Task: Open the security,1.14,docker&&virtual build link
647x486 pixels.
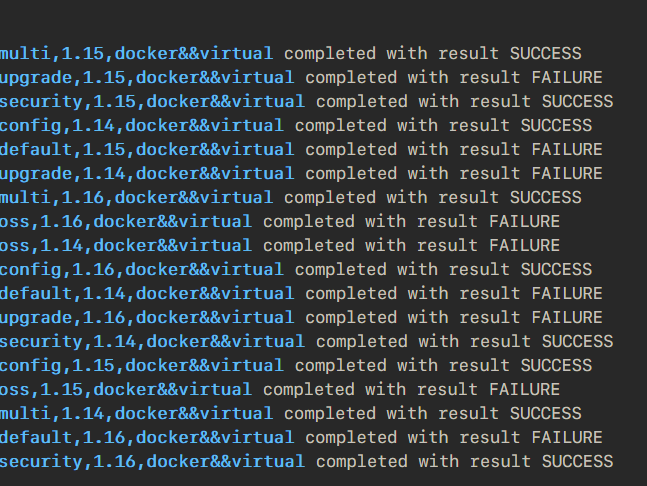Action: (152, 341)
